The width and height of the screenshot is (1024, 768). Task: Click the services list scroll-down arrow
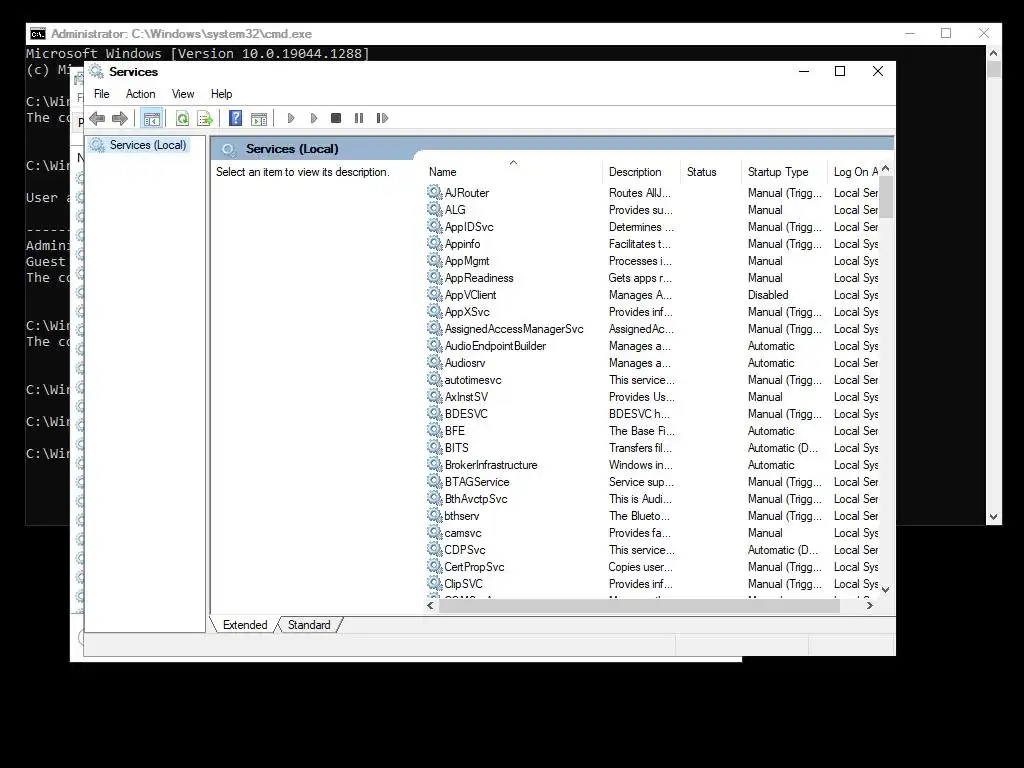click(x=886, y=589)
